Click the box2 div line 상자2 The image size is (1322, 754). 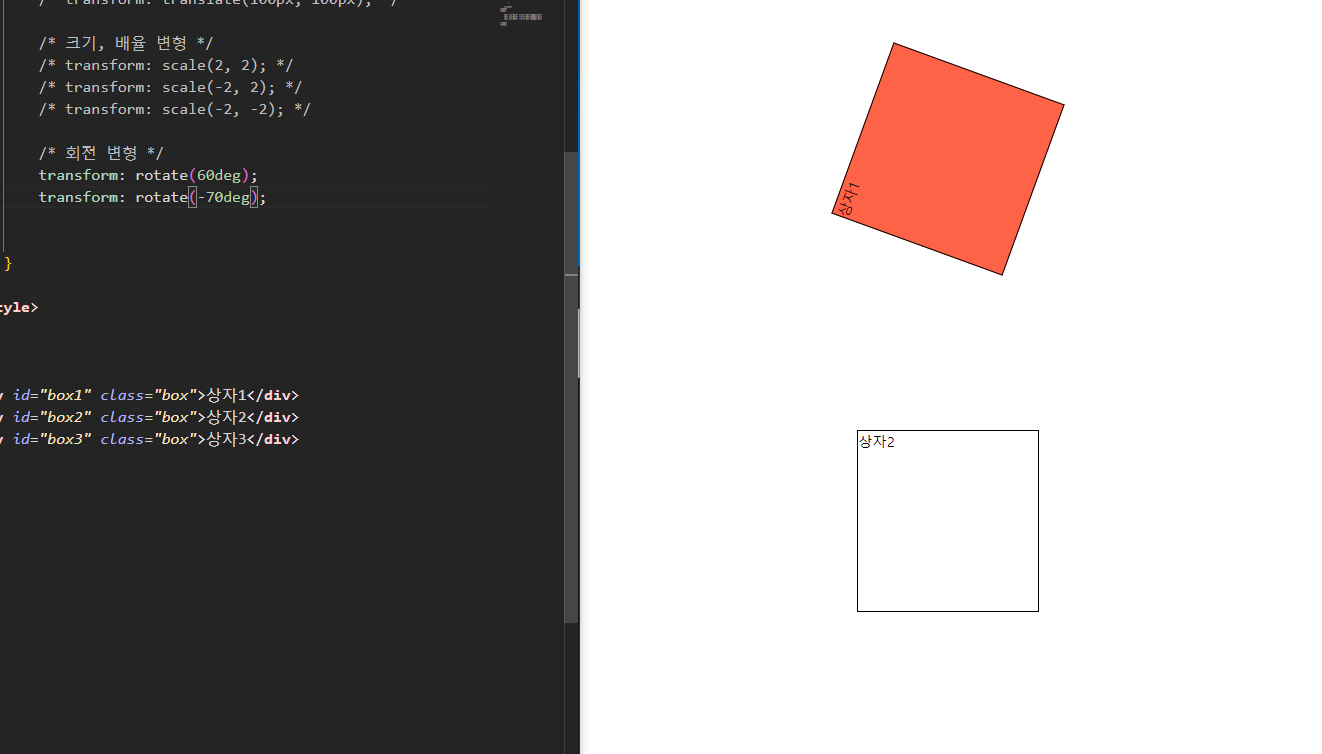(x=149, y=417)
